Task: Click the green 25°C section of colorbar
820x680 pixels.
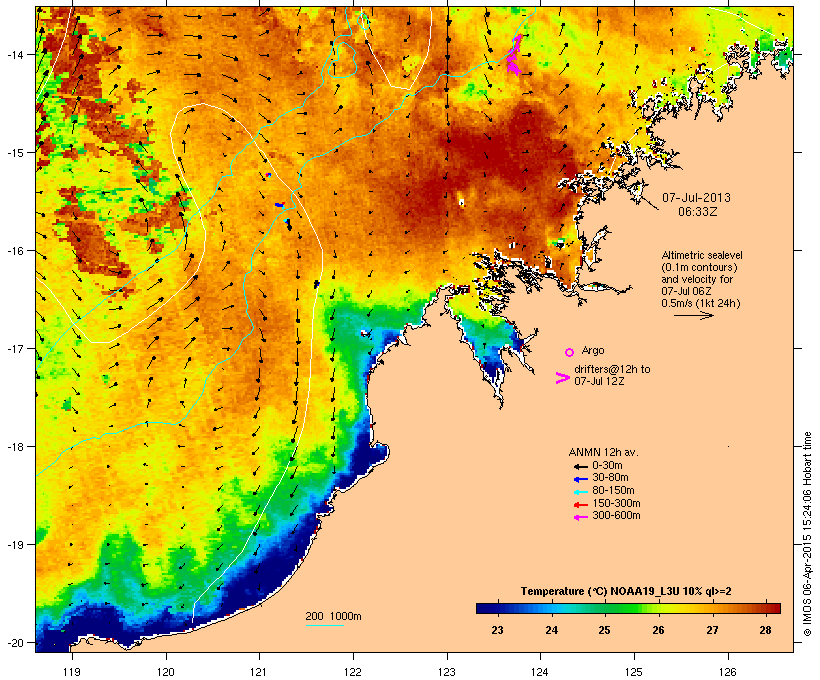Action: click(604, 608)
